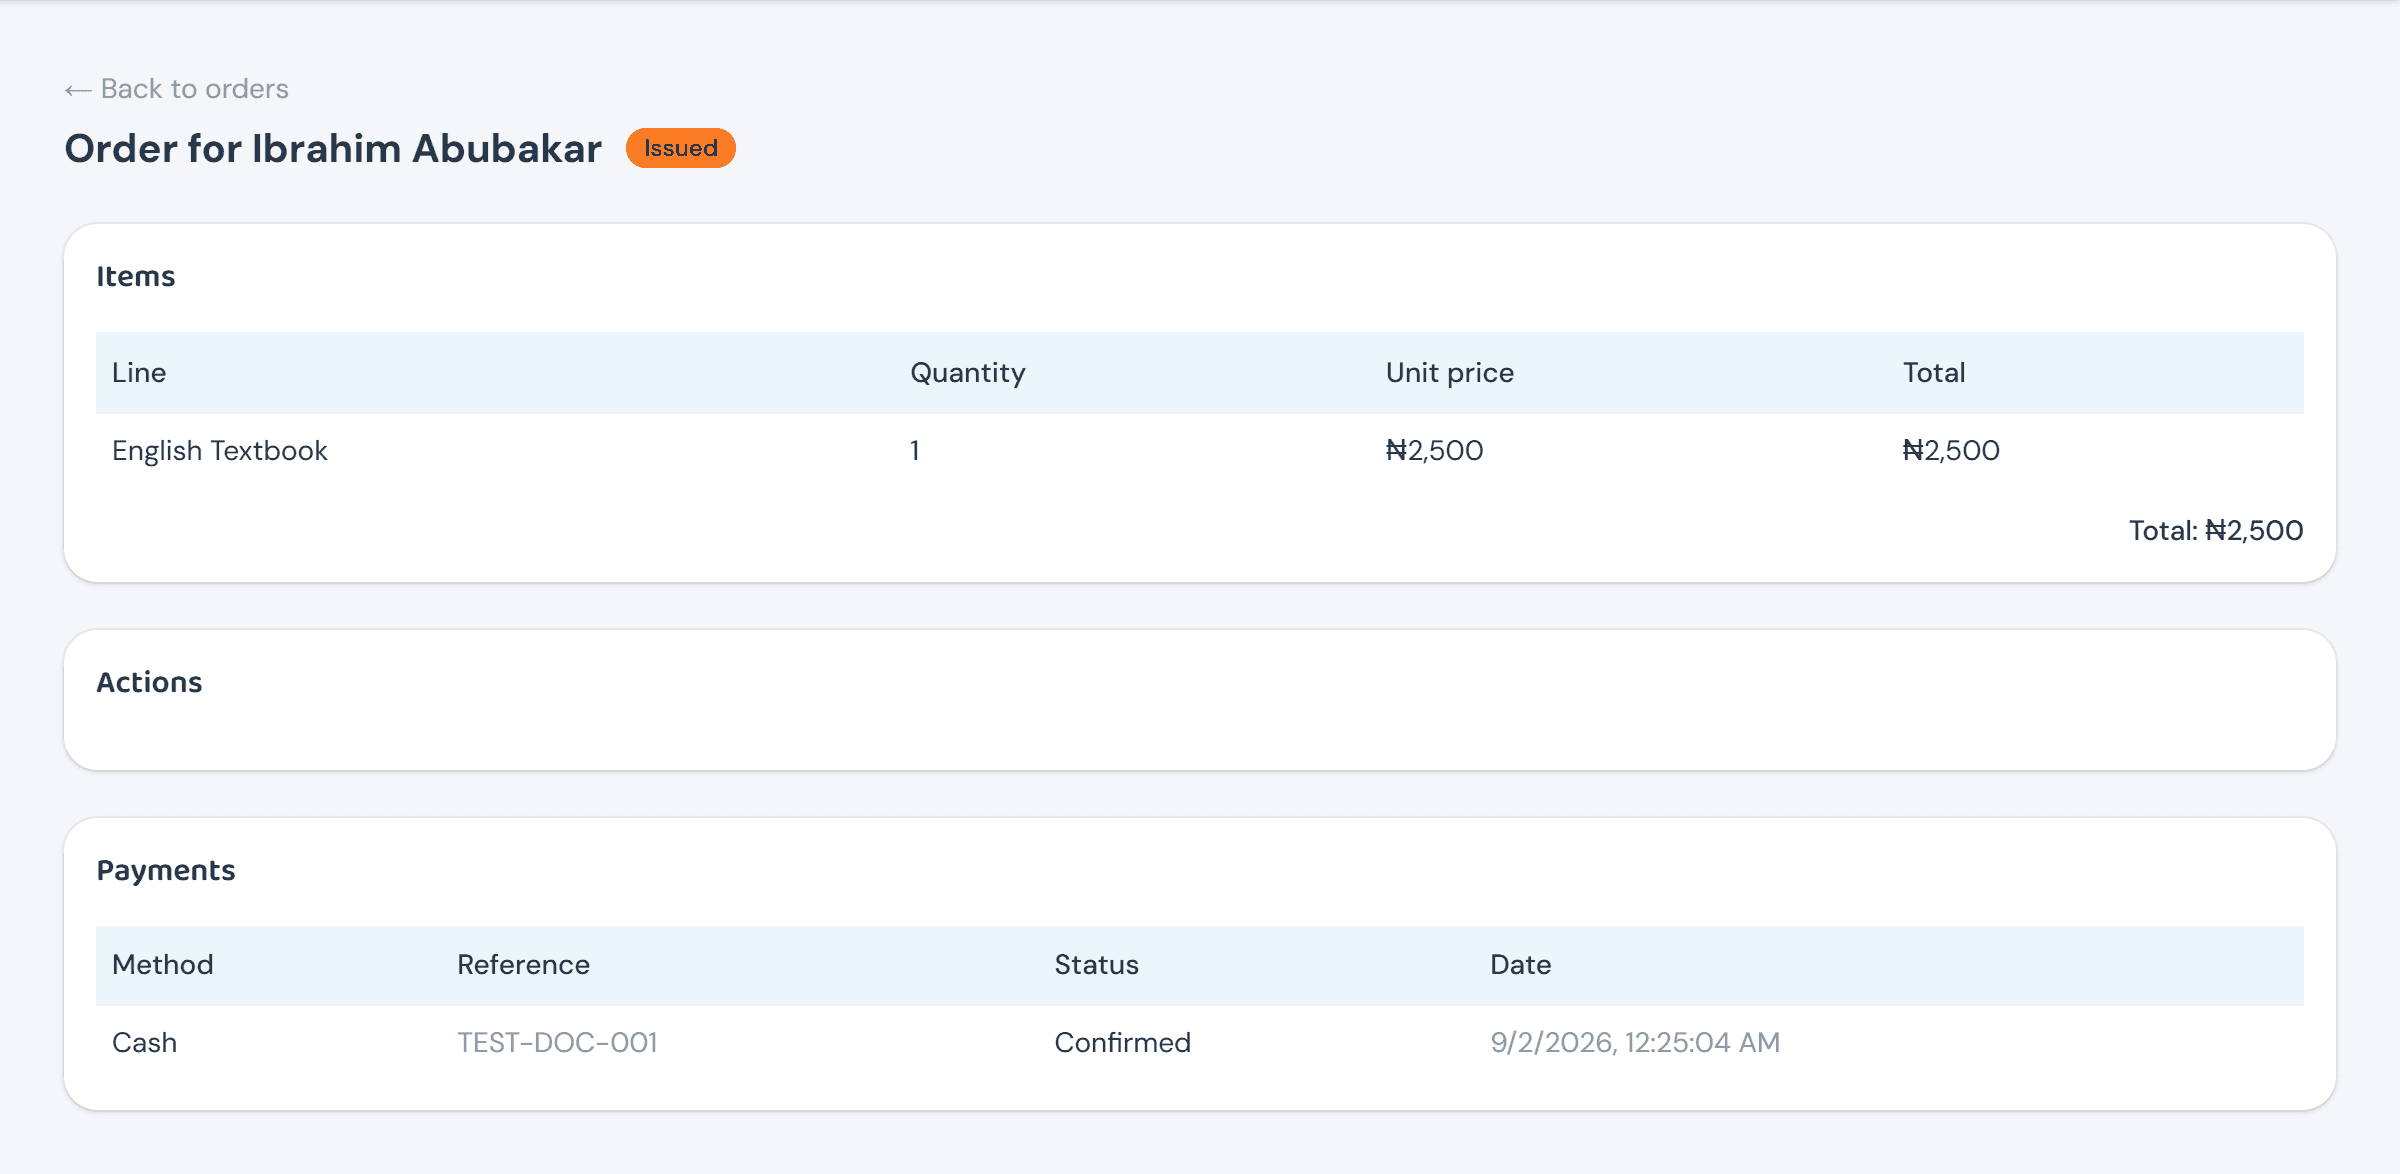
Task: Click the grand 'Total: ₦2,500' summary text
Action: pyautogui.click(x=2216, y=530)
